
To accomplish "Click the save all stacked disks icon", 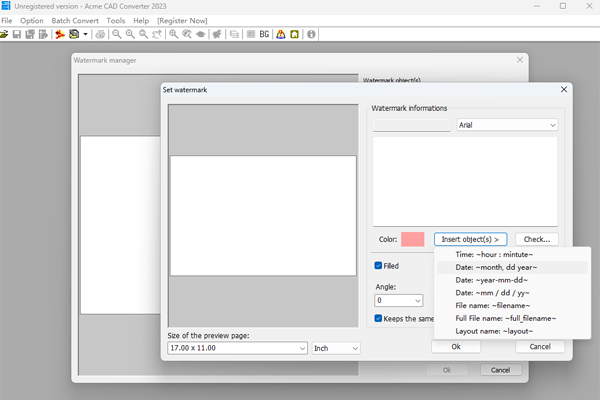I will click(x=30, y=34).
